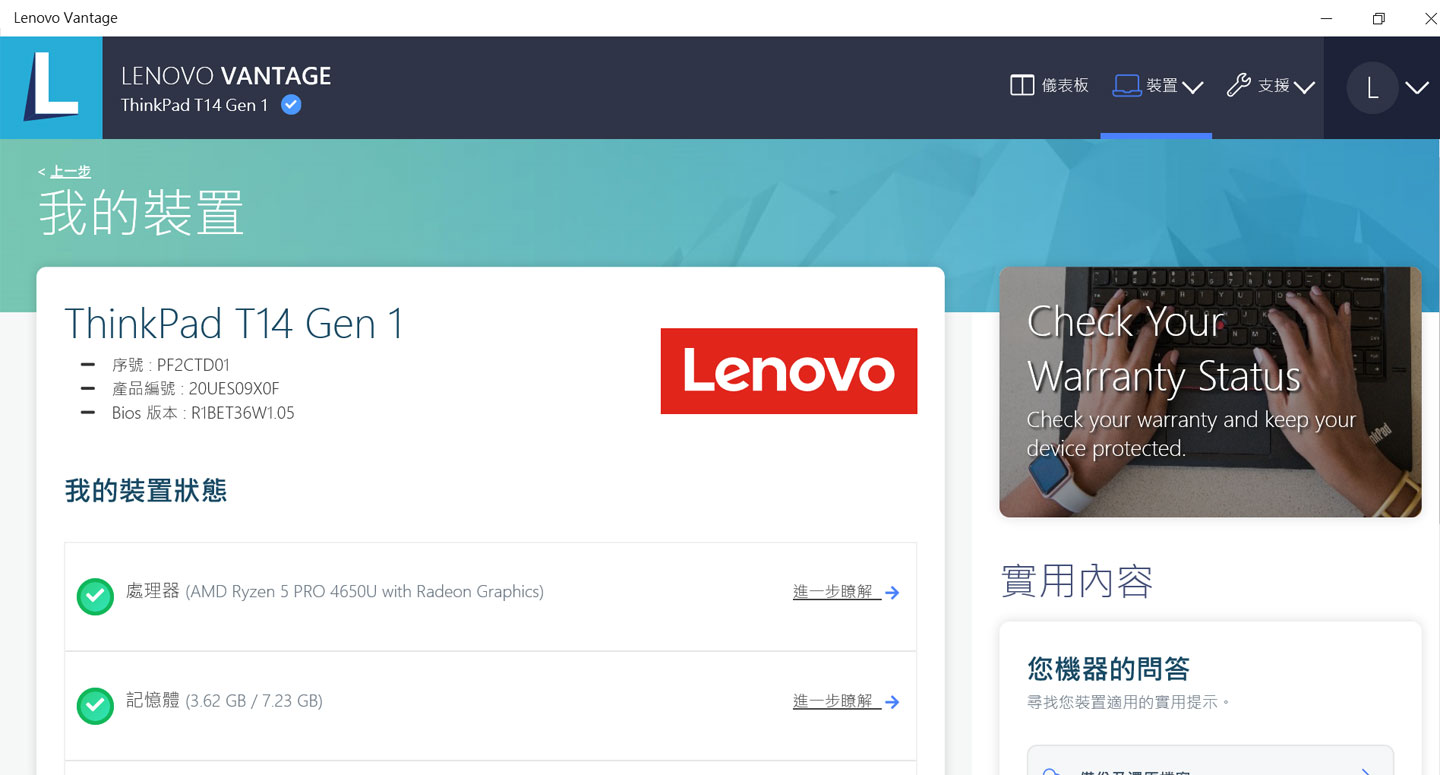This screenshot has height=775, width=1440.
Task: Click the 我的裝置狀態 section heading
Action: coord(146,490)
